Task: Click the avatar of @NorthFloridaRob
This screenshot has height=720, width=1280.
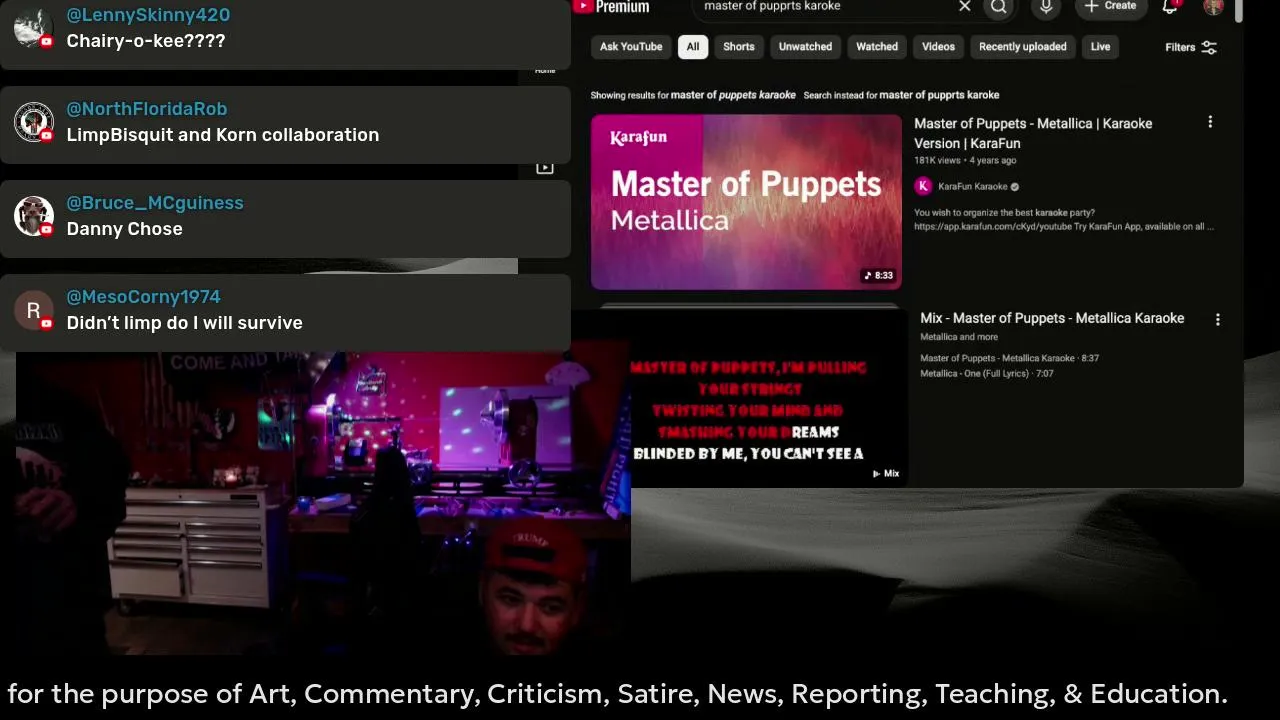Action: click(x=33, y=122)
